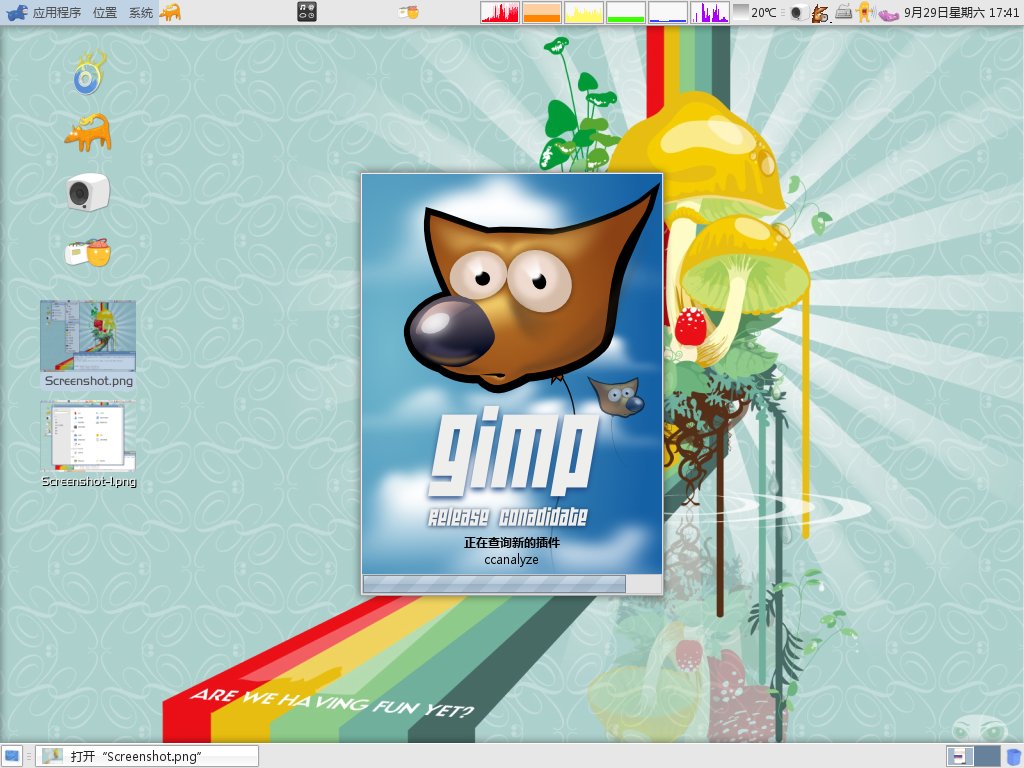The width and height of the screenshot is (1024, 768).
Task: Click the Screenshot.png file name label
Action: (x=89, y=381)
